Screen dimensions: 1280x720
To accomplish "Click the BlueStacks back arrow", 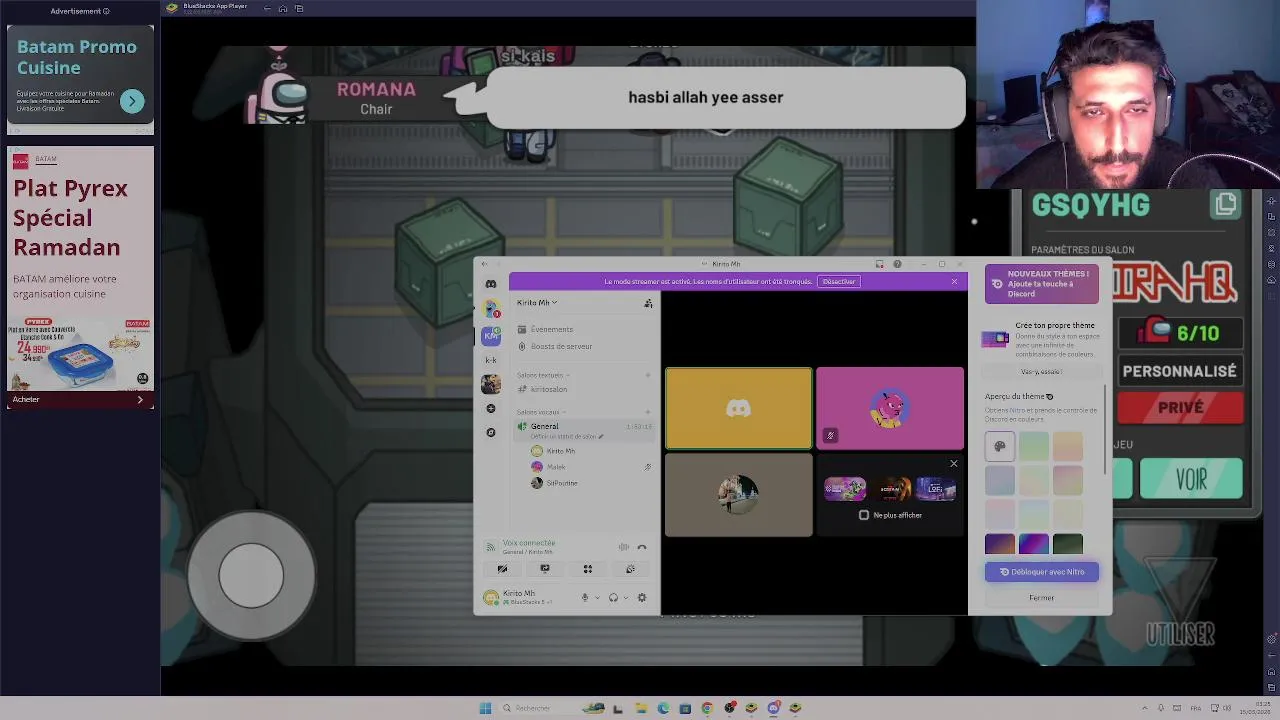I will tap(267, 8).
